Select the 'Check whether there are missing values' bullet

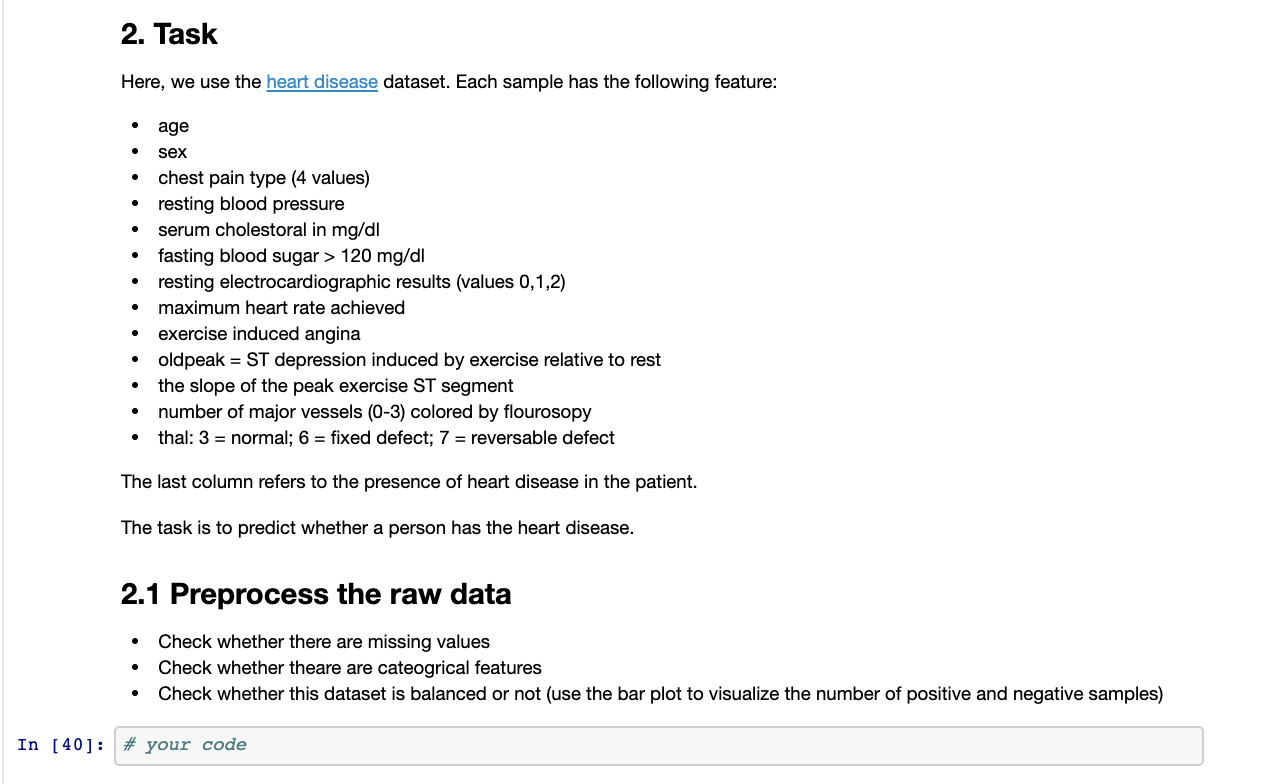coord(323,641)
